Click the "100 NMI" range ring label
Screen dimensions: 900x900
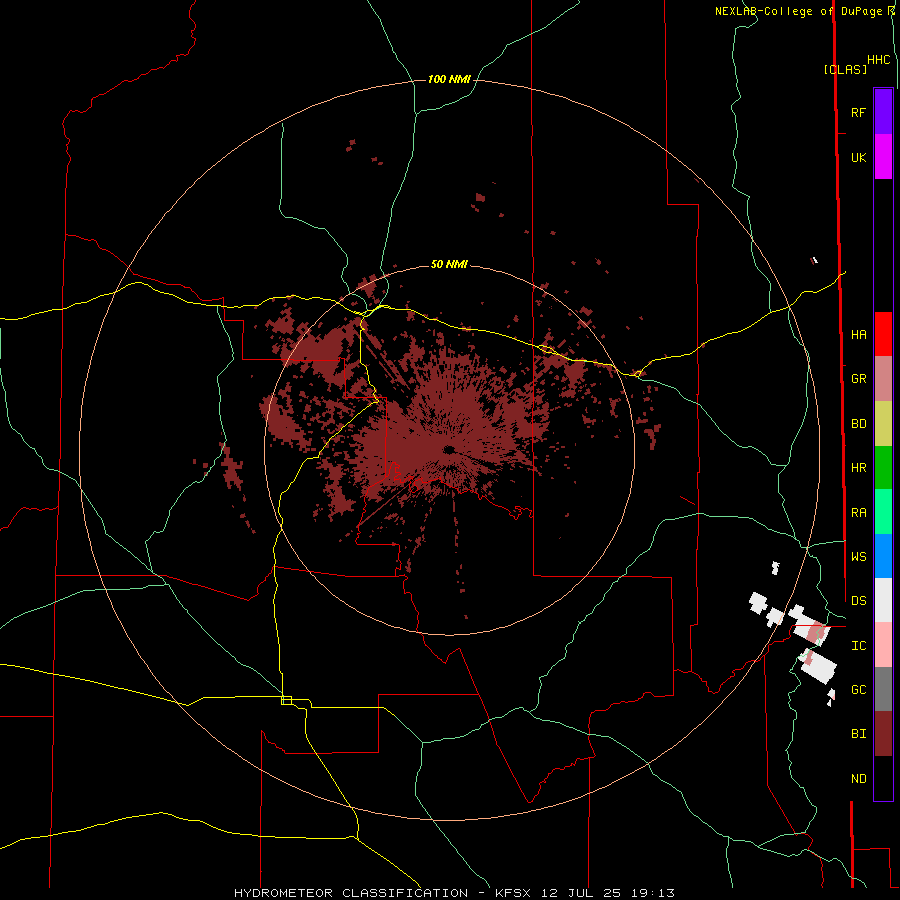449,79
